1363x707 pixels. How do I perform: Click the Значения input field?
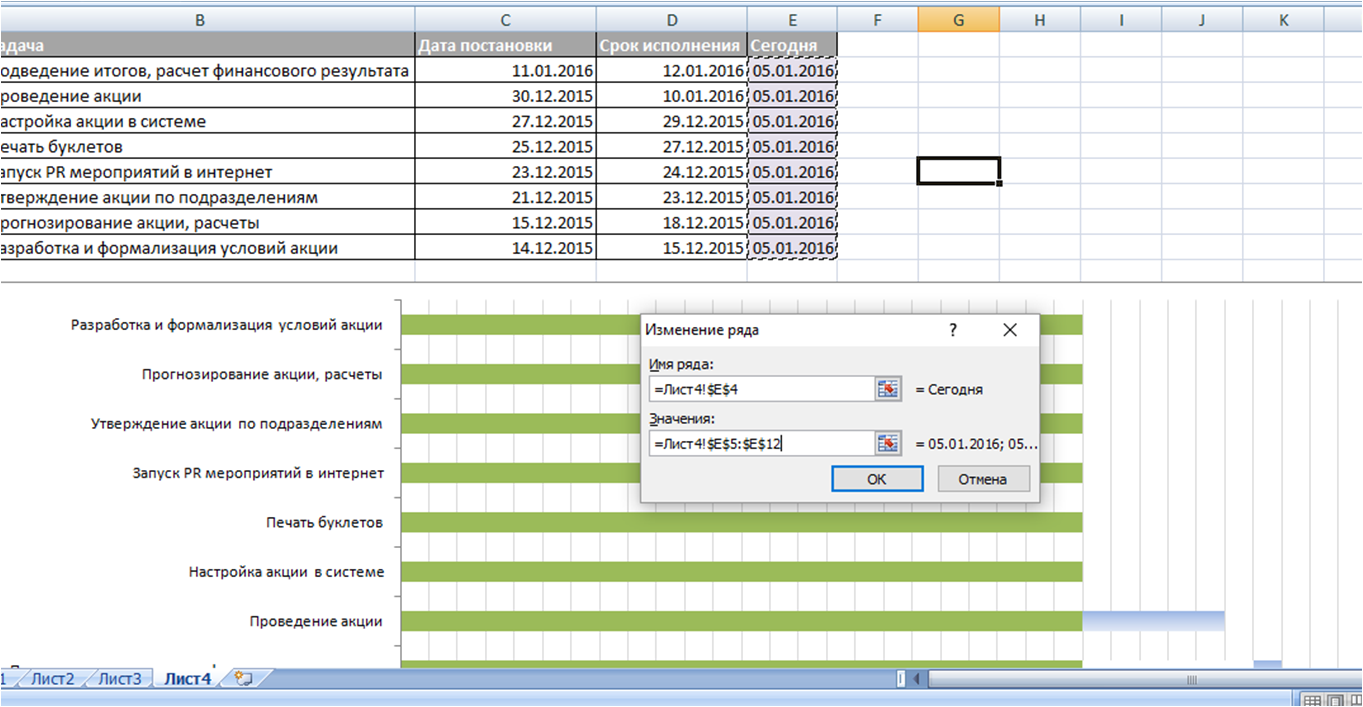[762, 443]
